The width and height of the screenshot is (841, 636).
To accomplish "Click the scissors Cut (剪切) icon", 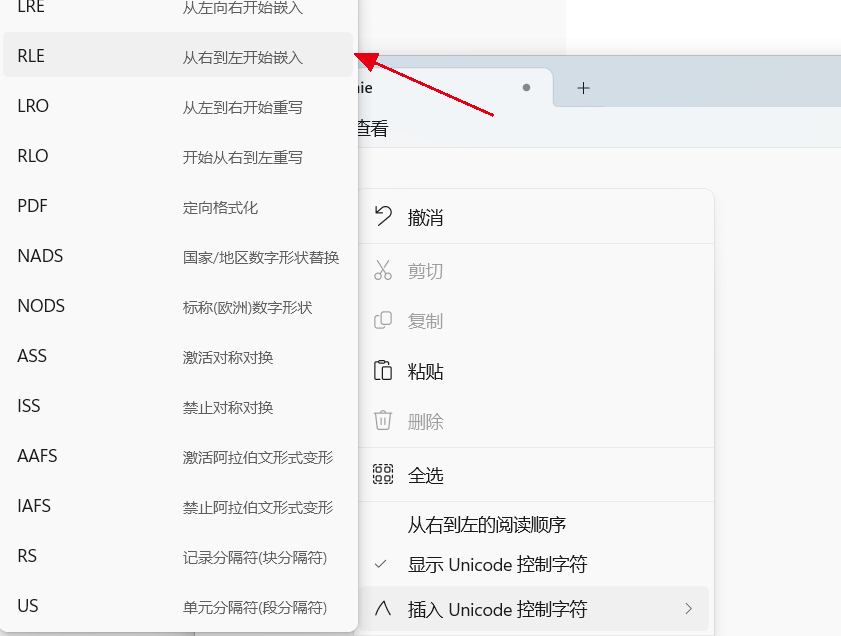I will [383, 270].
